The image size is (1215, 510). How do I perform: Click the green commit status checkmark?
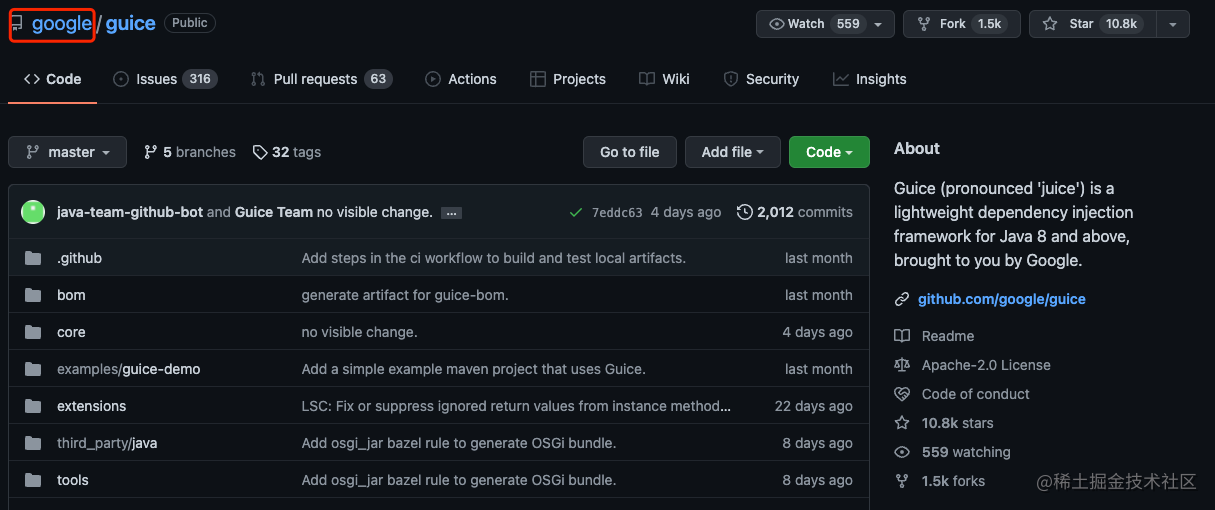click(575, 212)
